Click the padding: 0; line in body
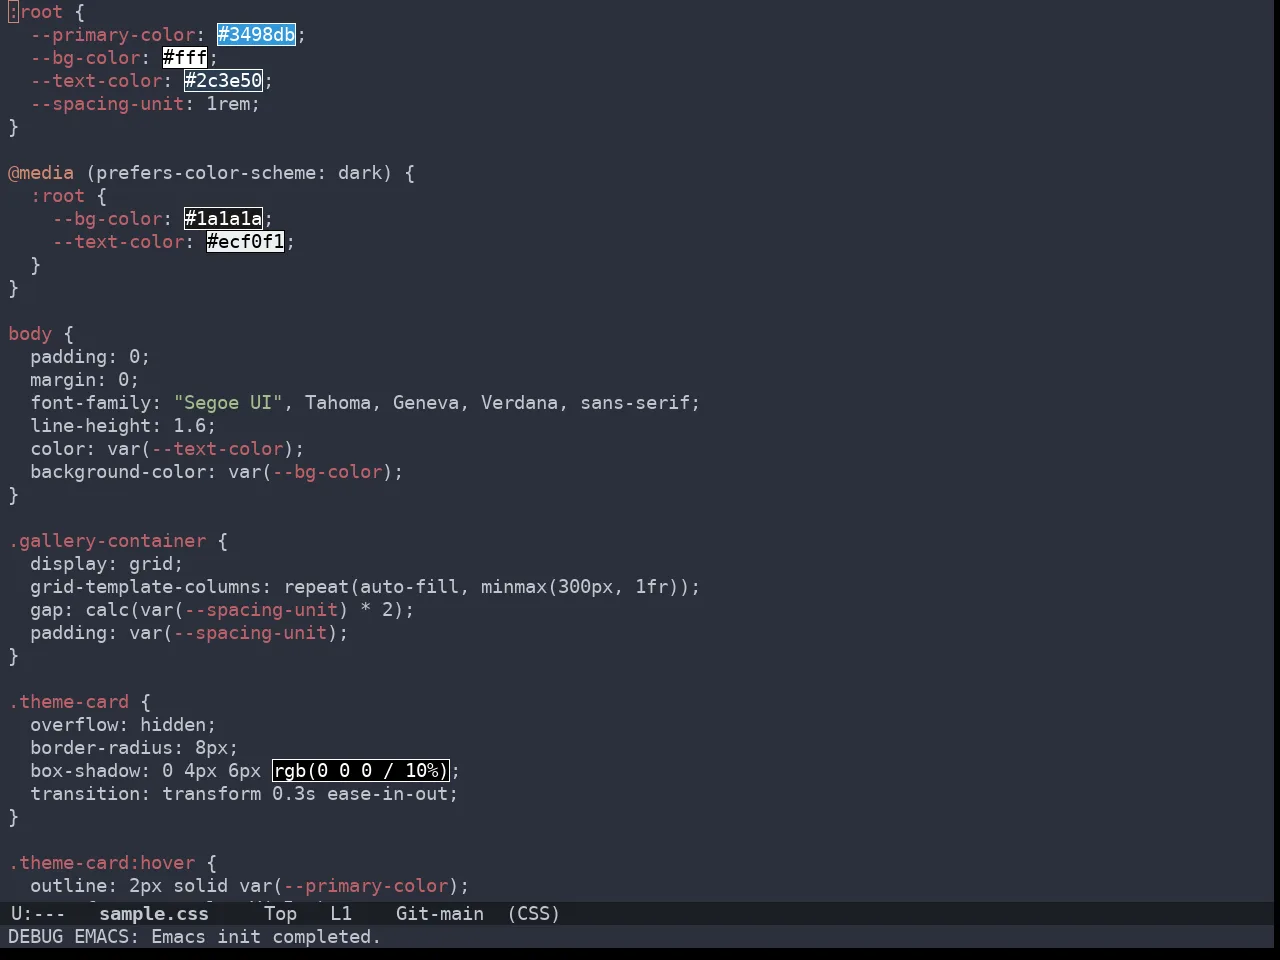Image resolution: width=1280 pixels, height=960 pixels. [90, 357]
